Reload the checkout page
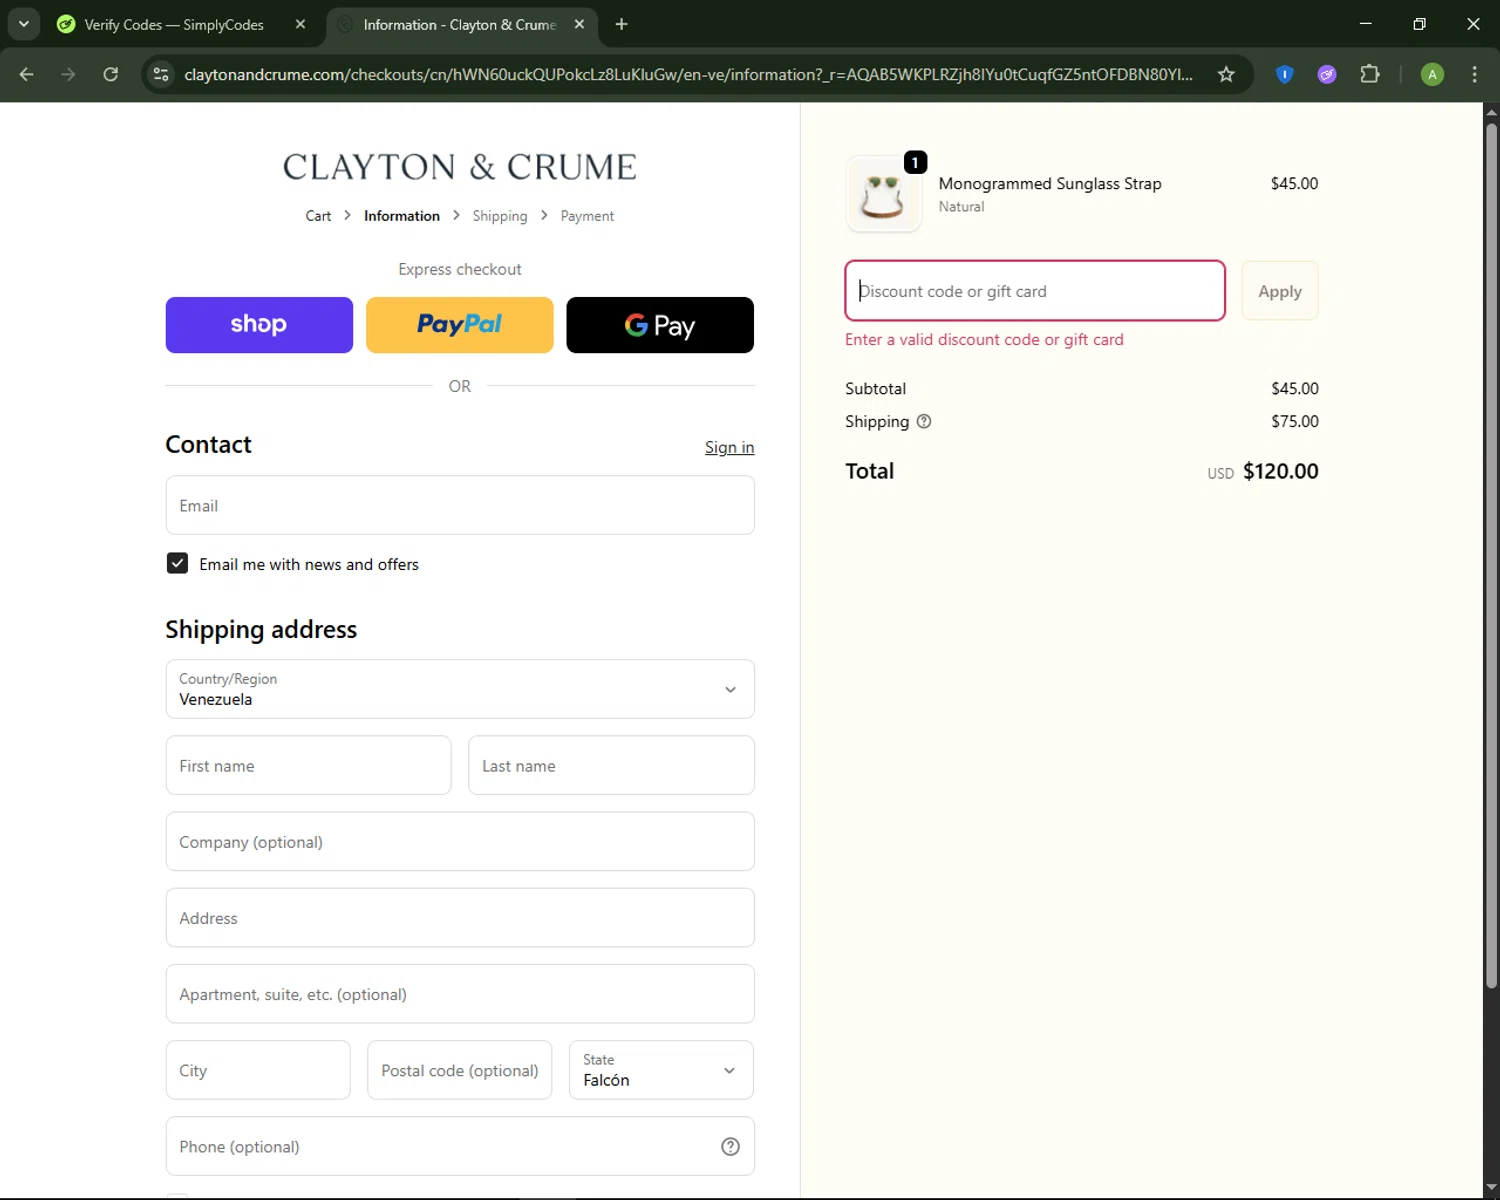 (111, 74)
